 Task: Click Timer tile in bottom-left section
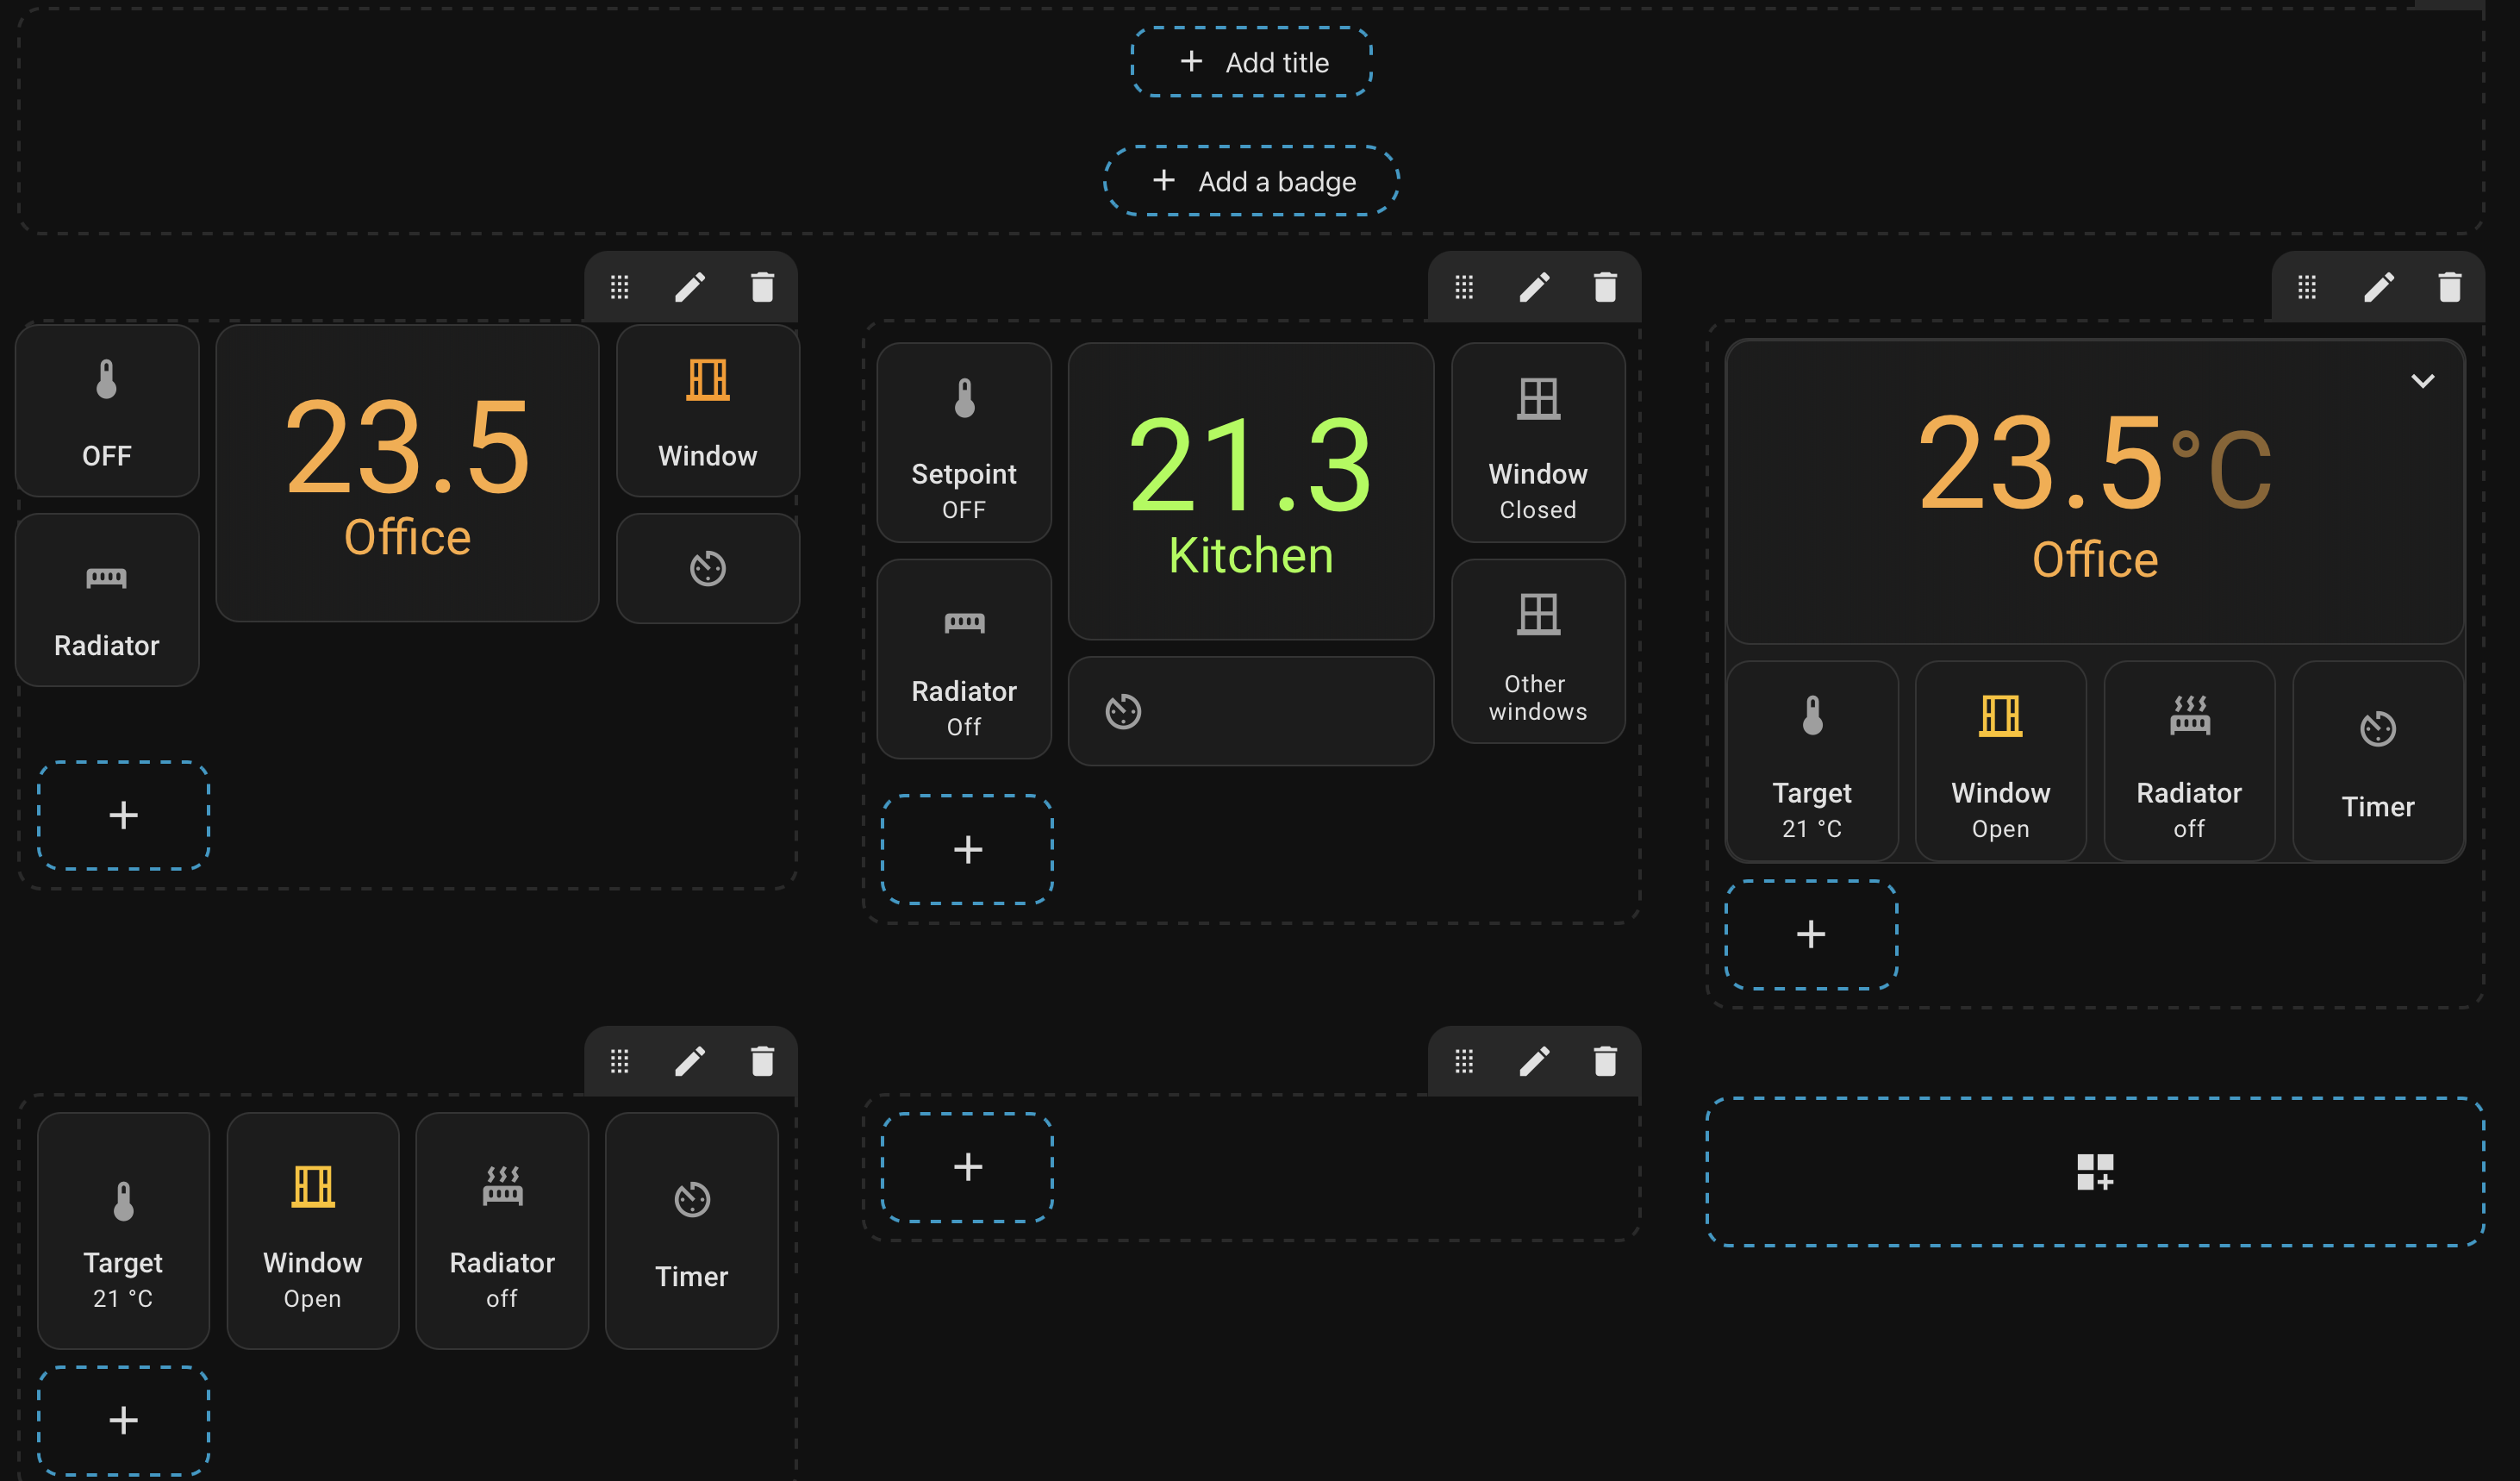pyautogui.click(x=691, y=1230)
